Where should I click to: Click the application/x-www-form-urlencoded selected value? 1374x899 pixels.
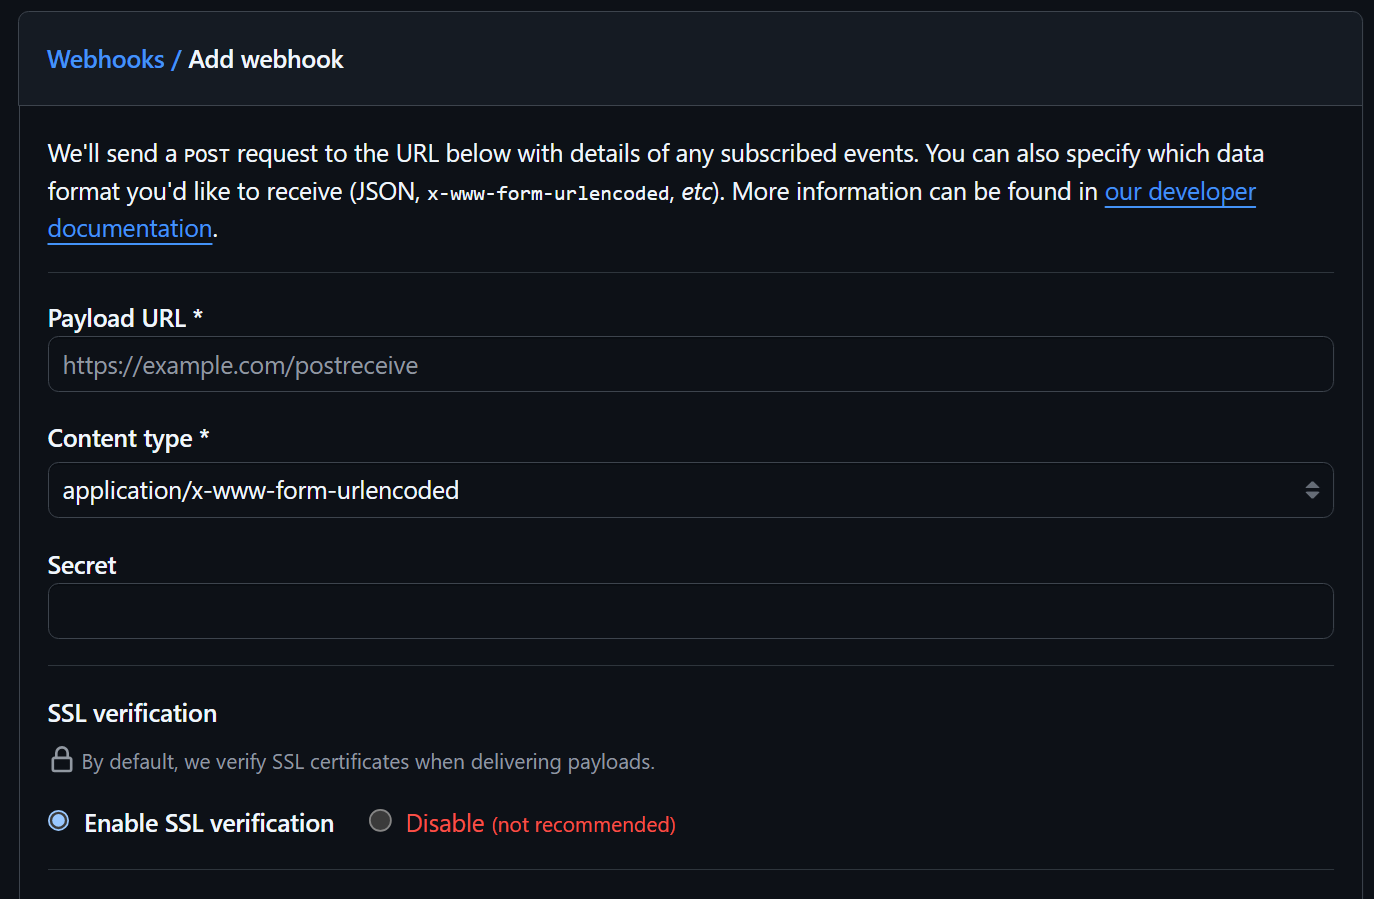261,491
